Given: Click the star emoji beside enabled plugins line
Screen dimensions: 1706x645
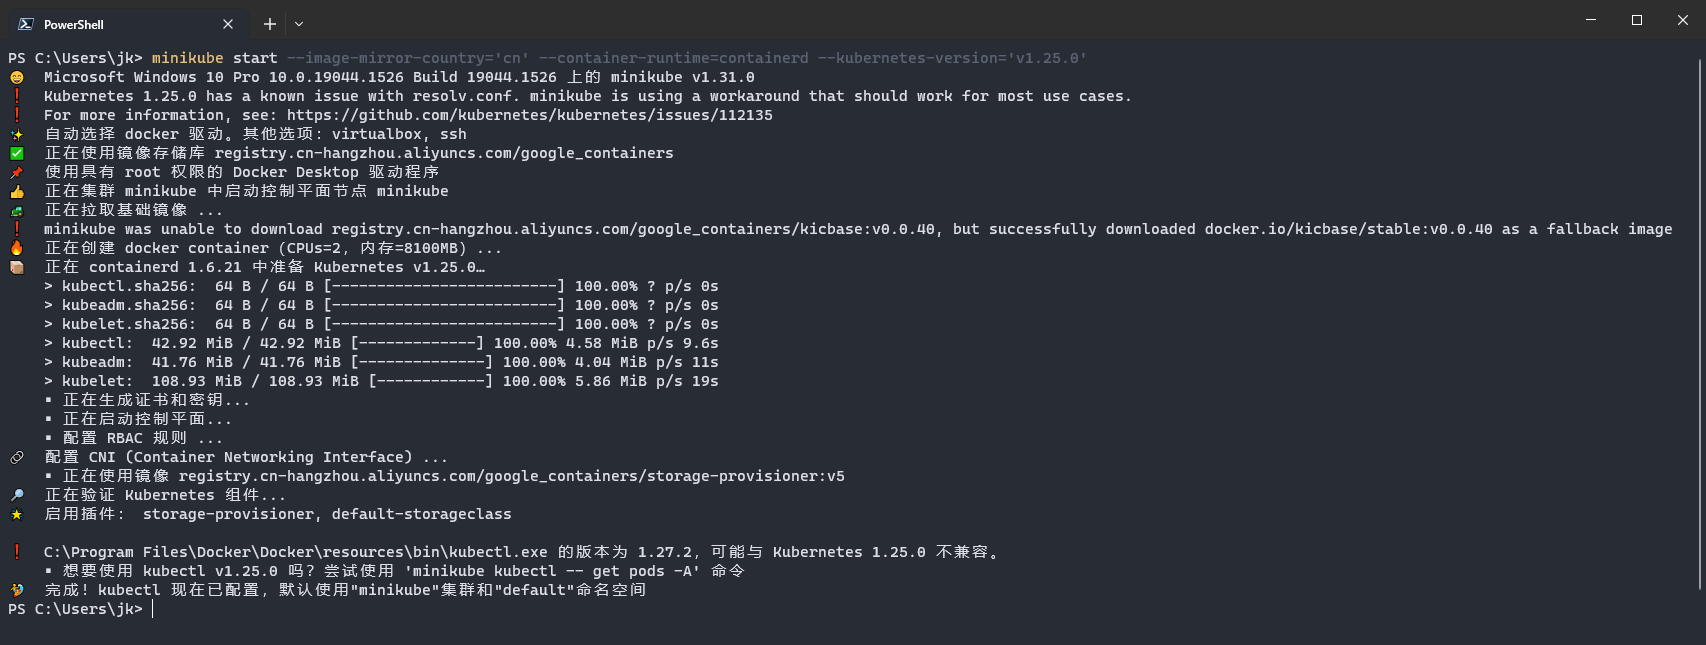Looking at the screenshot, I should 17,514.
